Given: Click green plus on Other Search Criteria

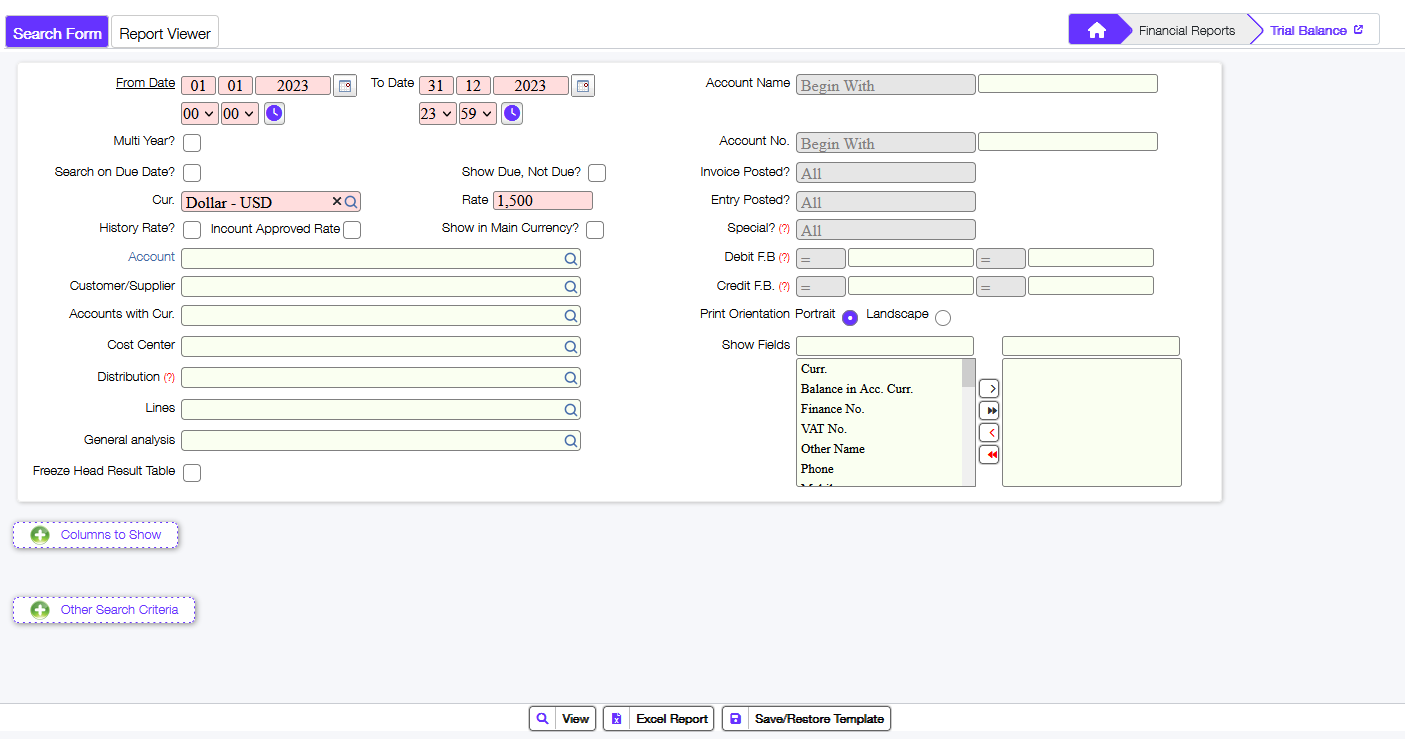Looking at the screenshot, I should pyautogui.click(x=40, y=610).
